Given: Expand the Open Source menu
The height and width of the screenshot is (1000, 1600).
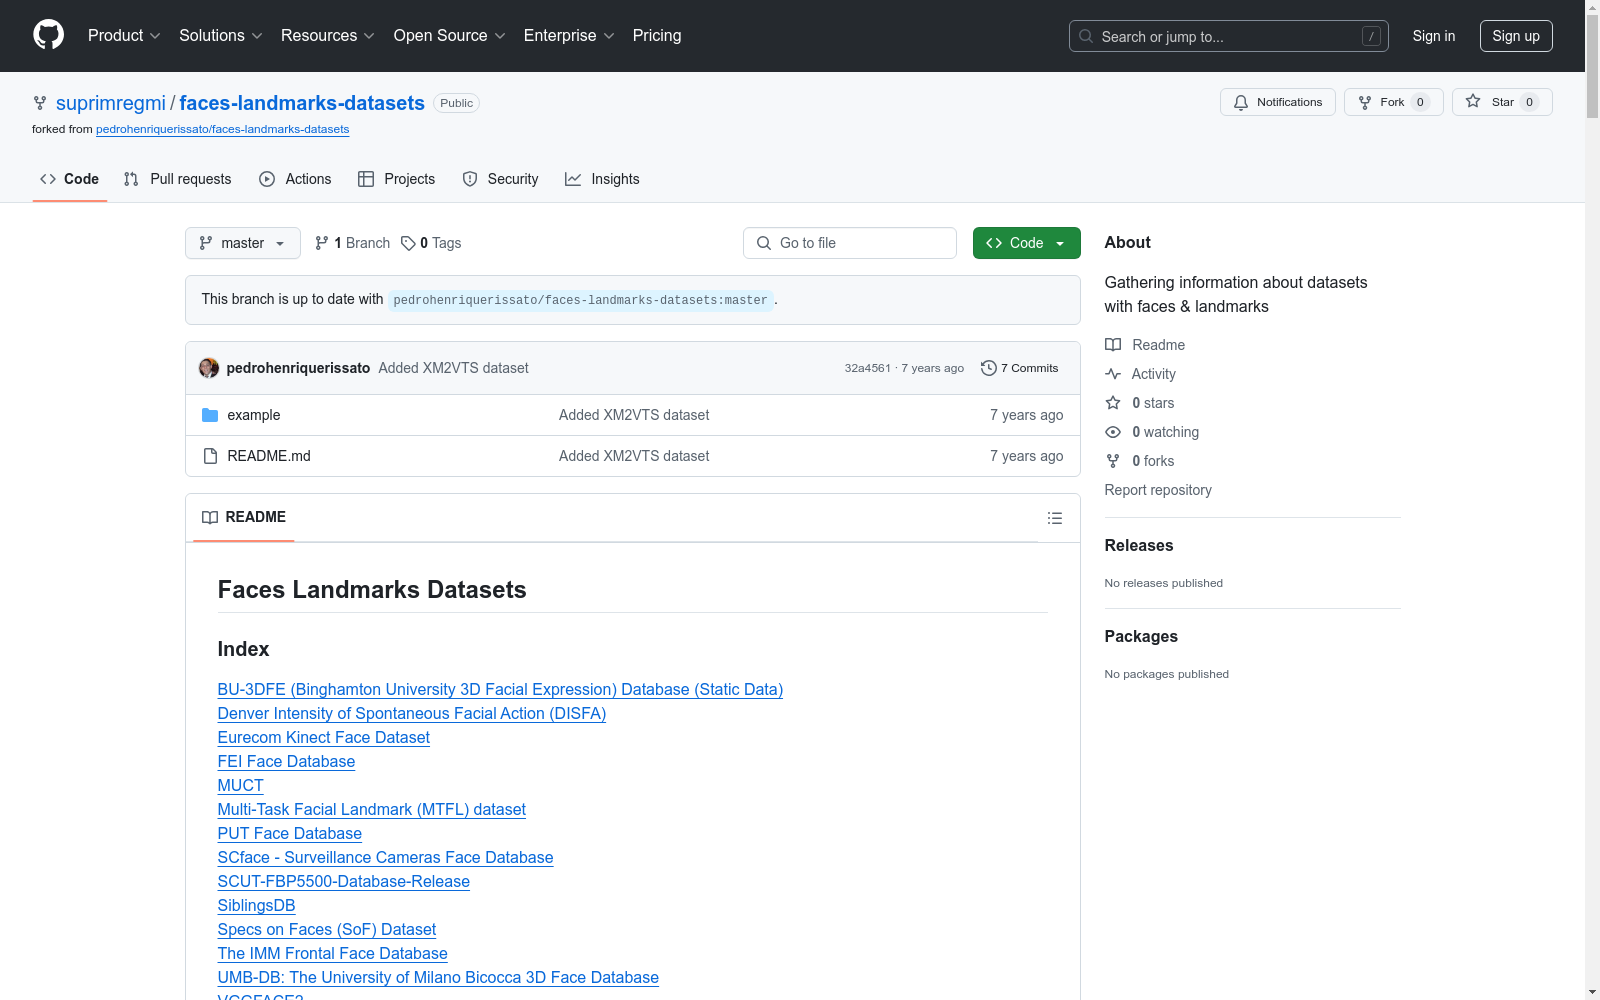Looking at the screenshot, I should 450,36.
